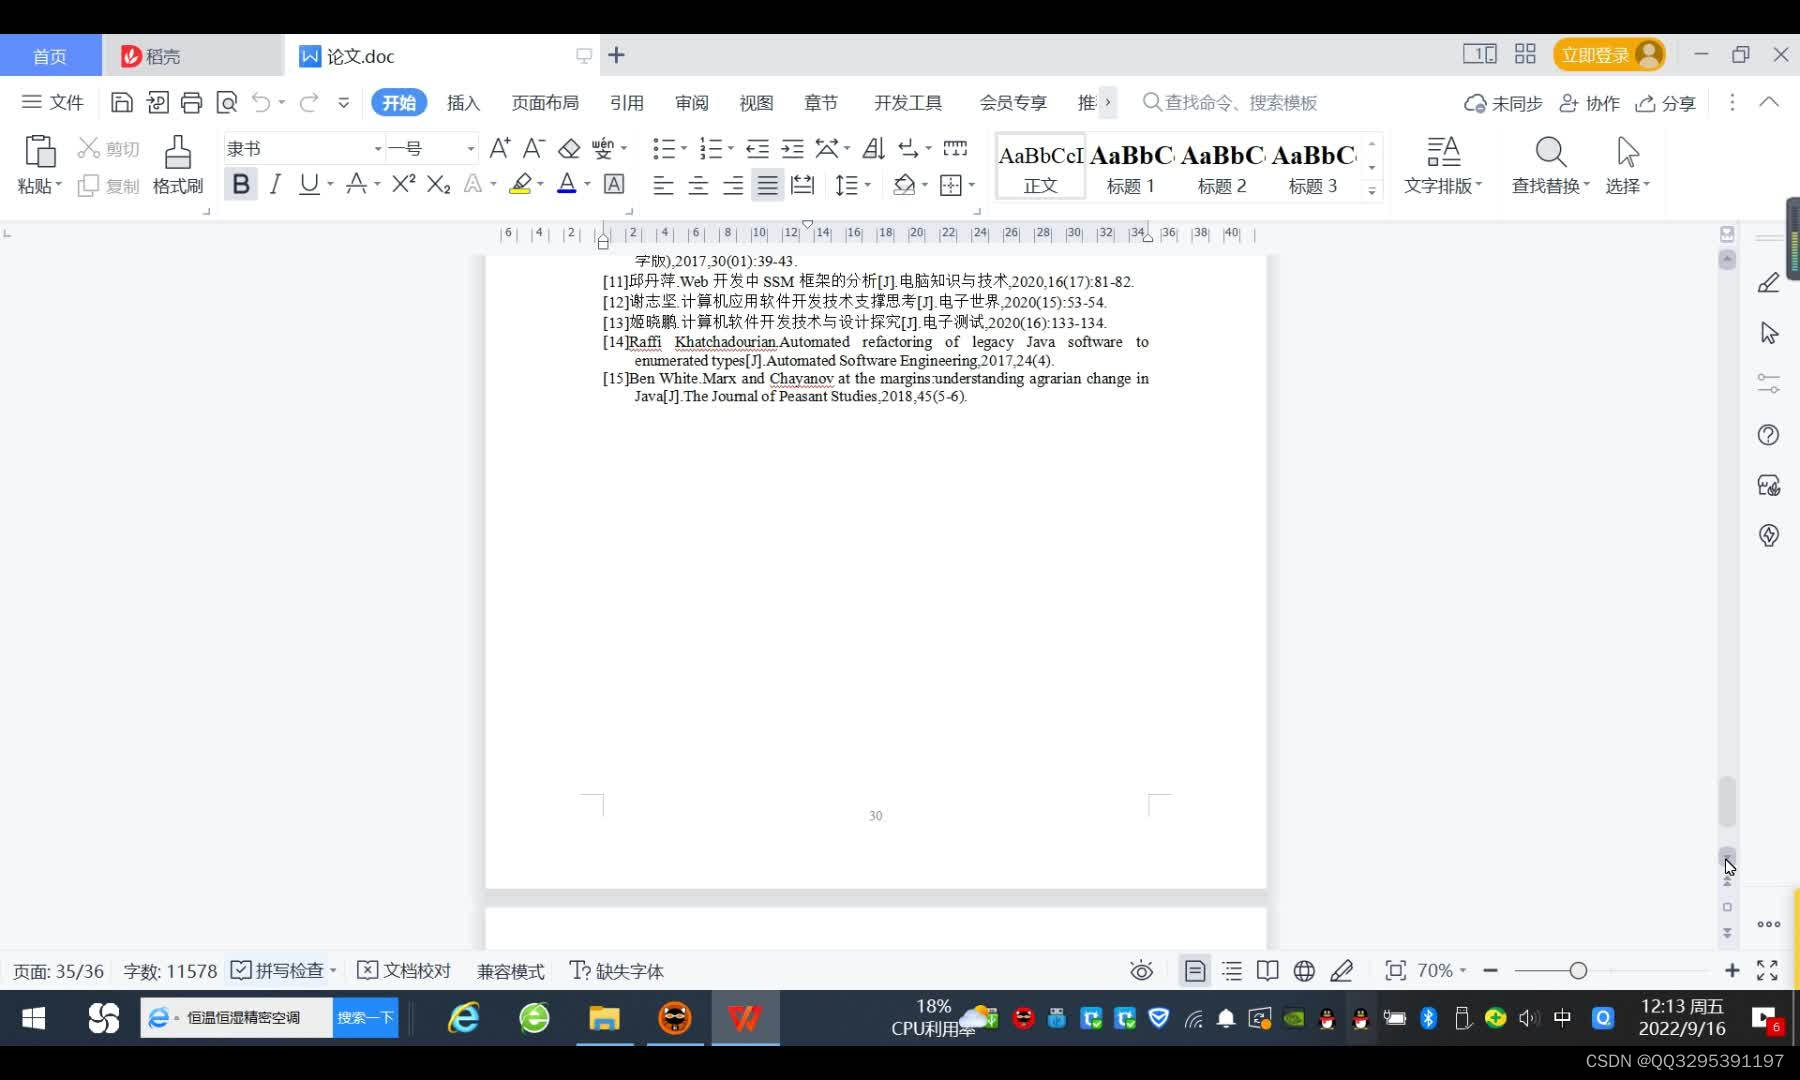Expand line spacing dropdown
Screen dimensions: 1800x1080
point(867,185)
